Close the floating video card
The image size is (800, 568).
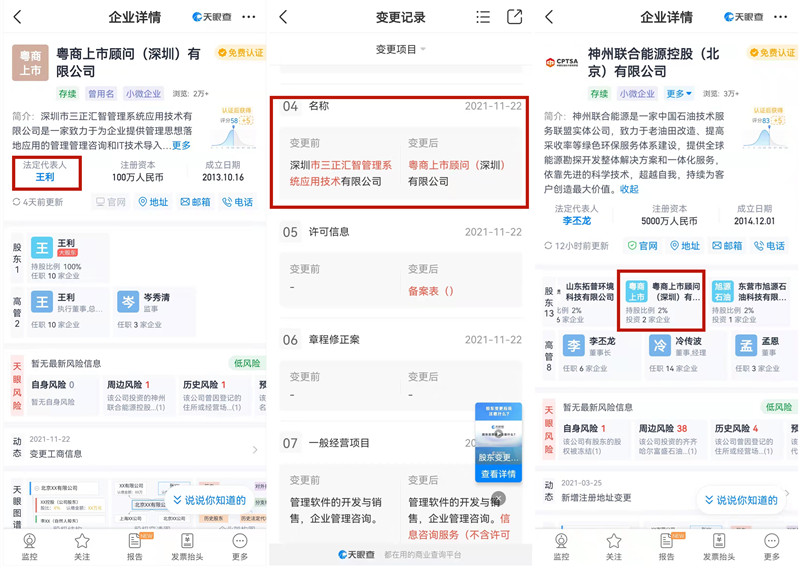tap(499, 498)
